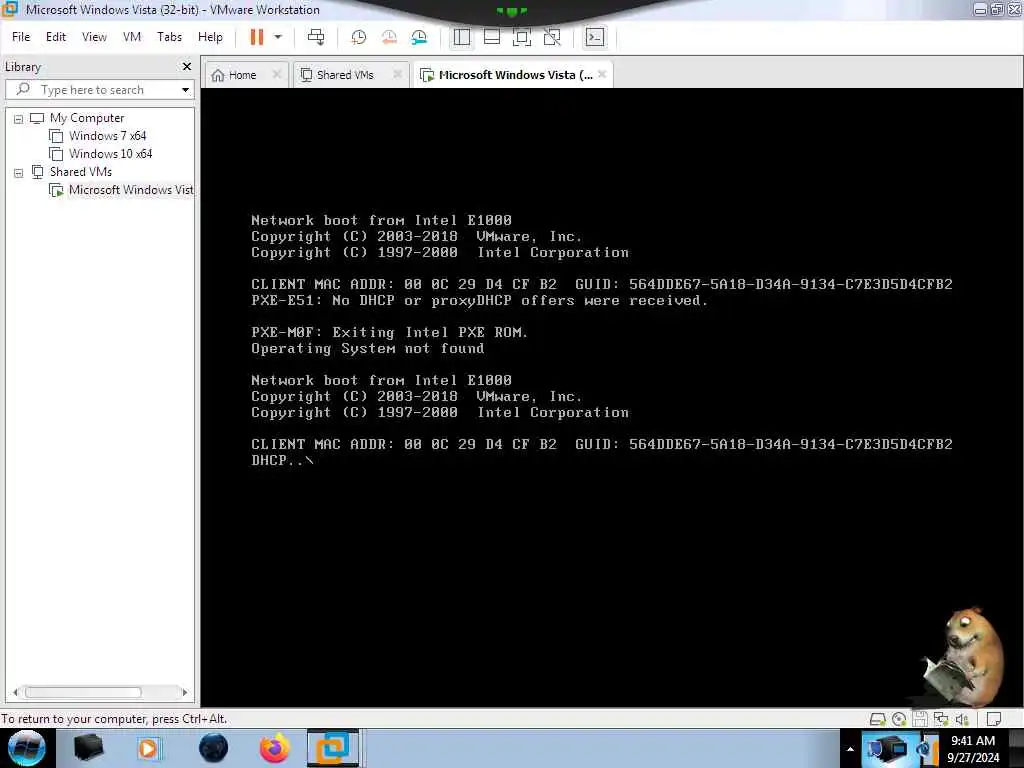Click the library search field
The height and width of the screenshot is (768, 1024).
(91, 90)
